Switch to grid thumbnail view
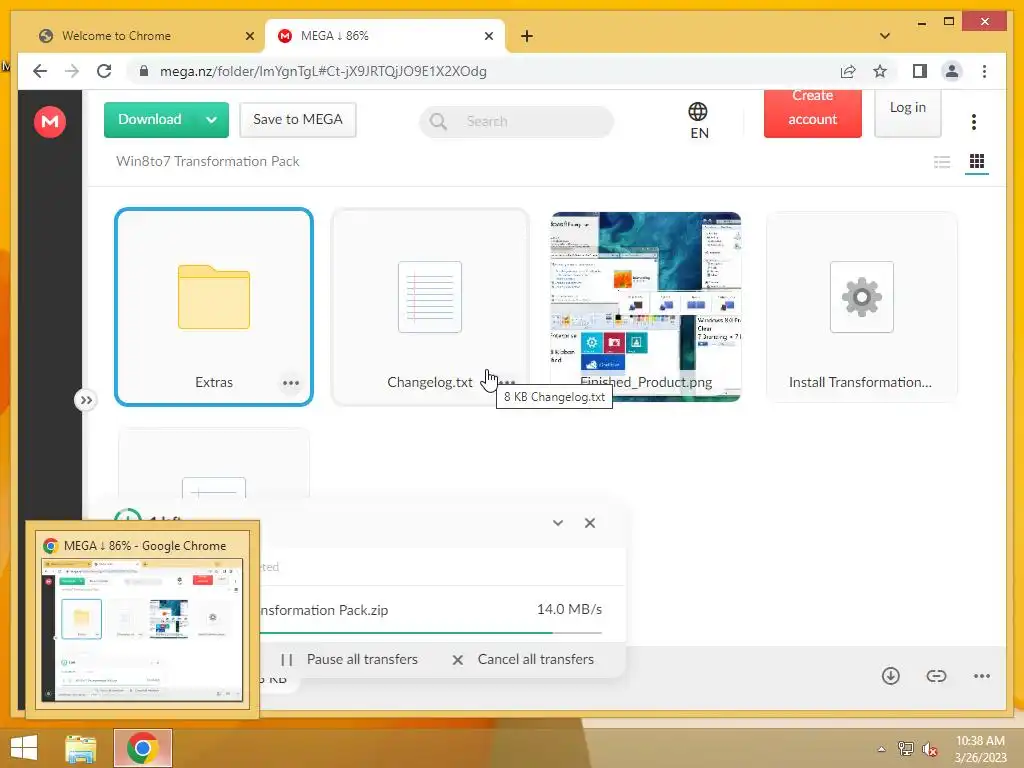 point(977,161)
